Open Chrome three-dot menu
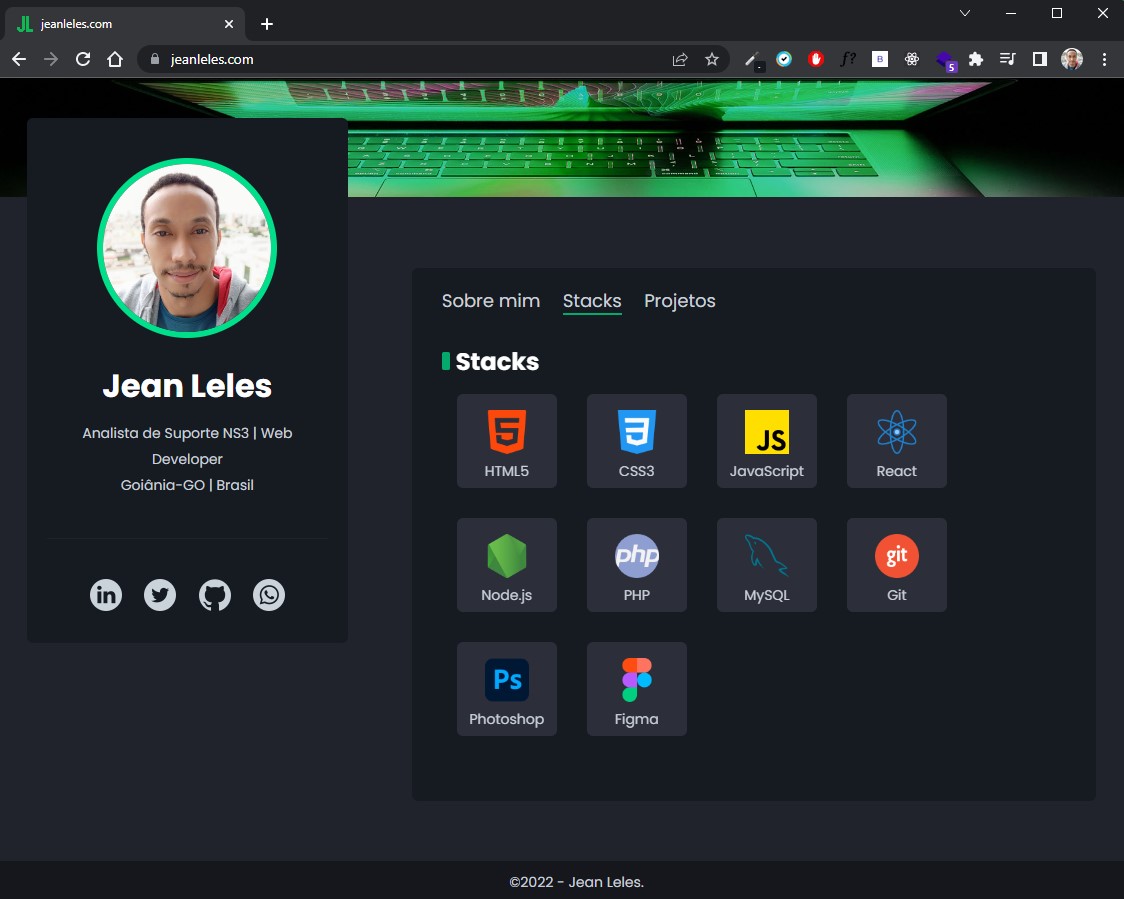 [1104, 59]
